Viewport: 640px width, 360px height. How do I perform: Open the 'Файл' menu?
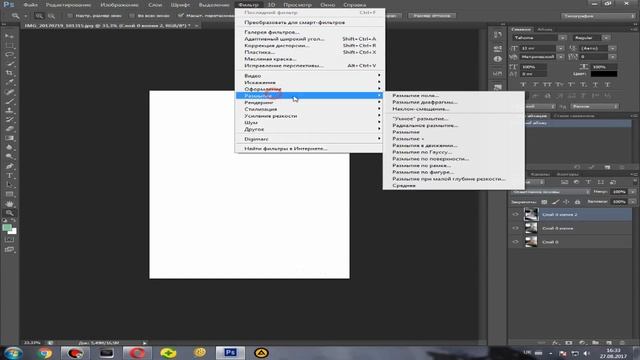30,5
